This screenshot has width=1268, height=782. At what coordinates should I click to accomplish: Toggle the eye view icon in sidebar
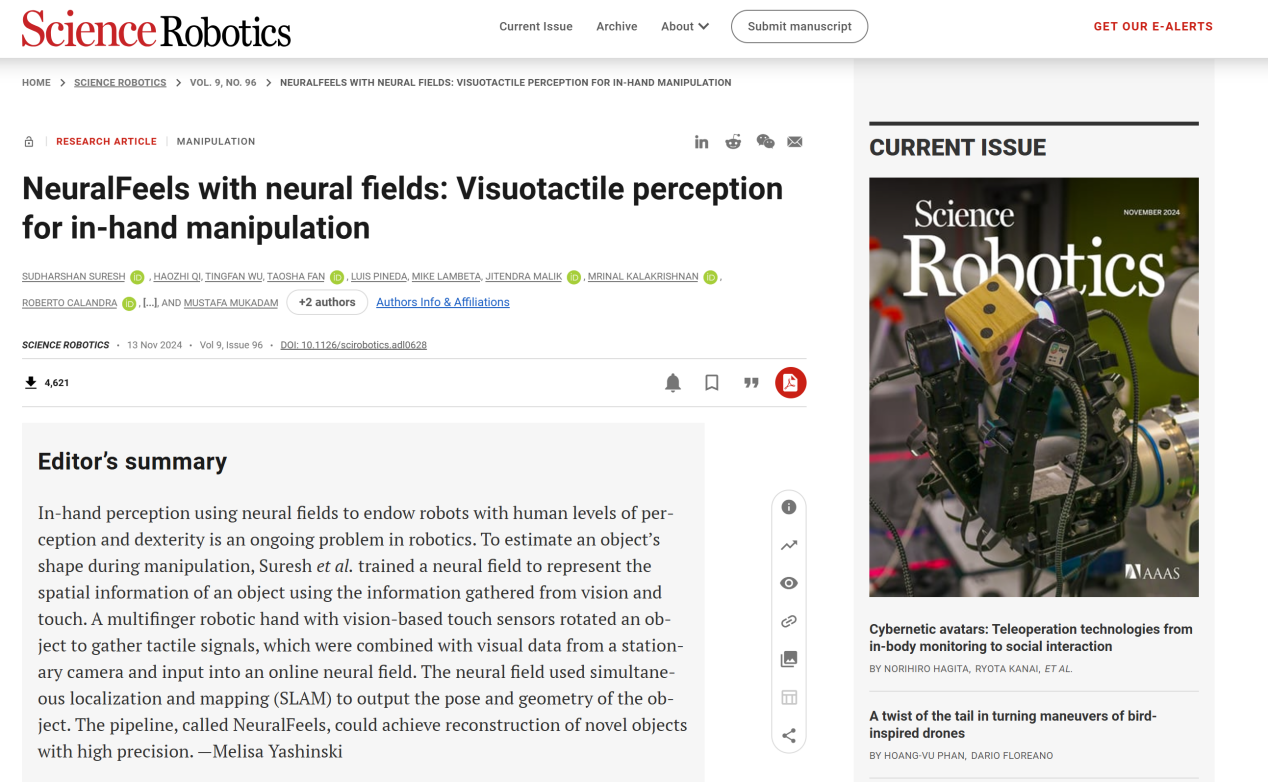pos(789,583)
